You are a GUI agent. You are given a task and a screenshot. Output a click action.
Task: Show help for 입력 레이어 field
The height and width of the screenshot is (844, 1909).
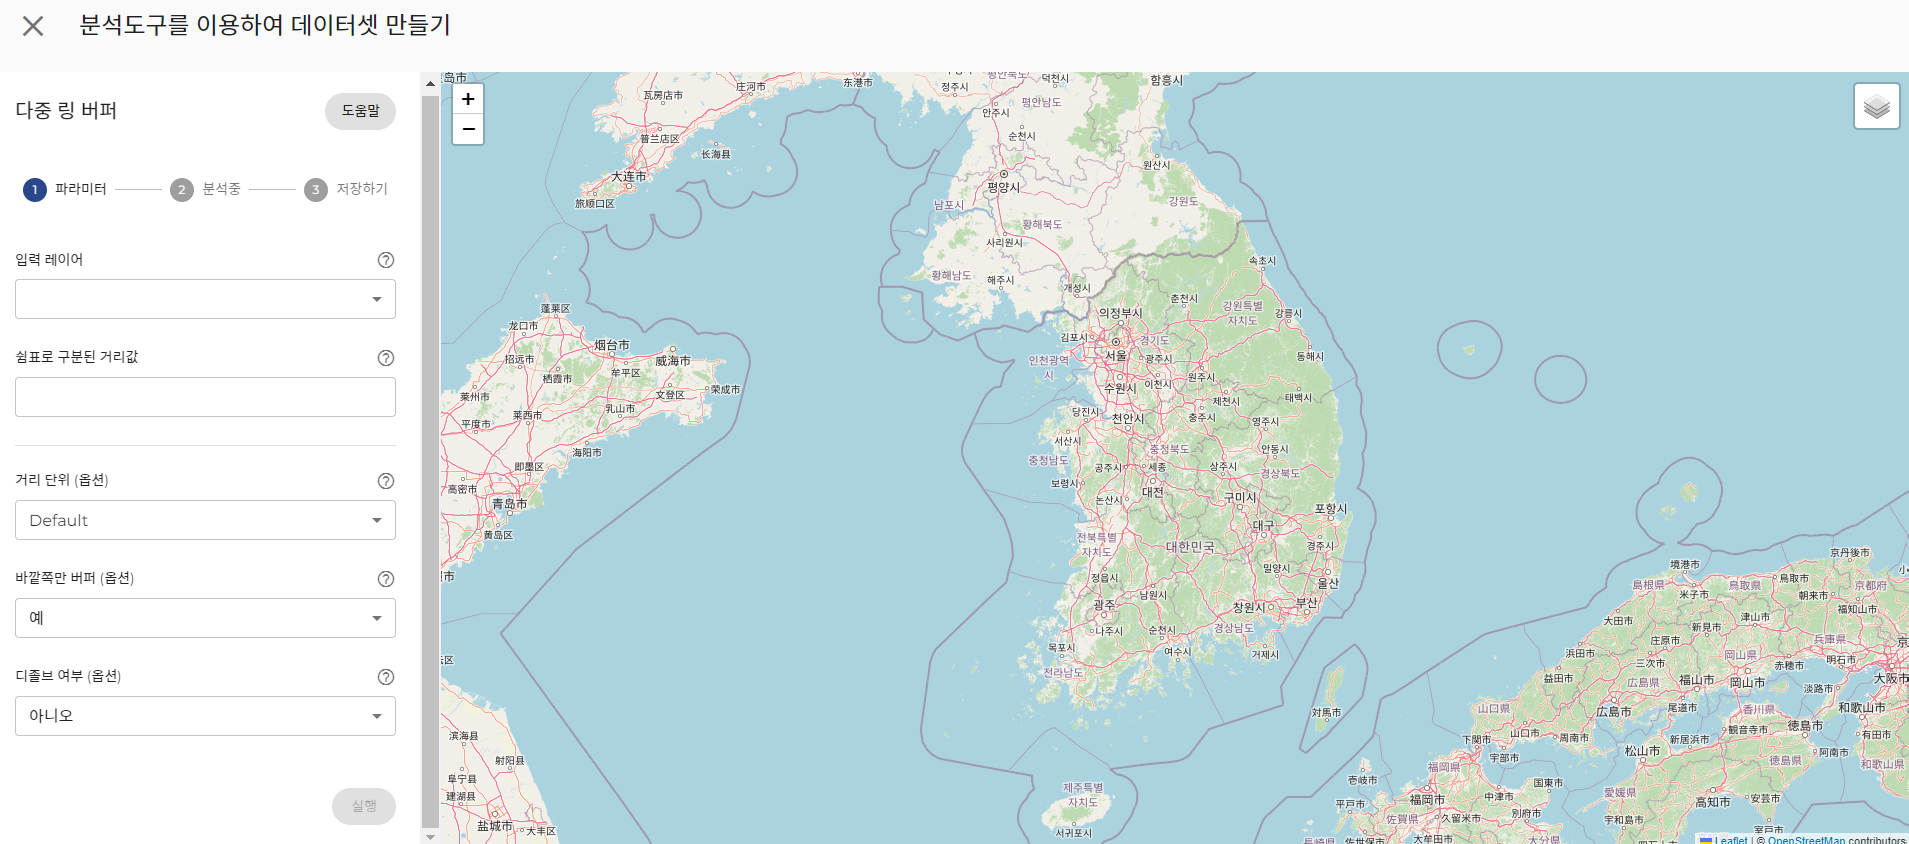386,260
